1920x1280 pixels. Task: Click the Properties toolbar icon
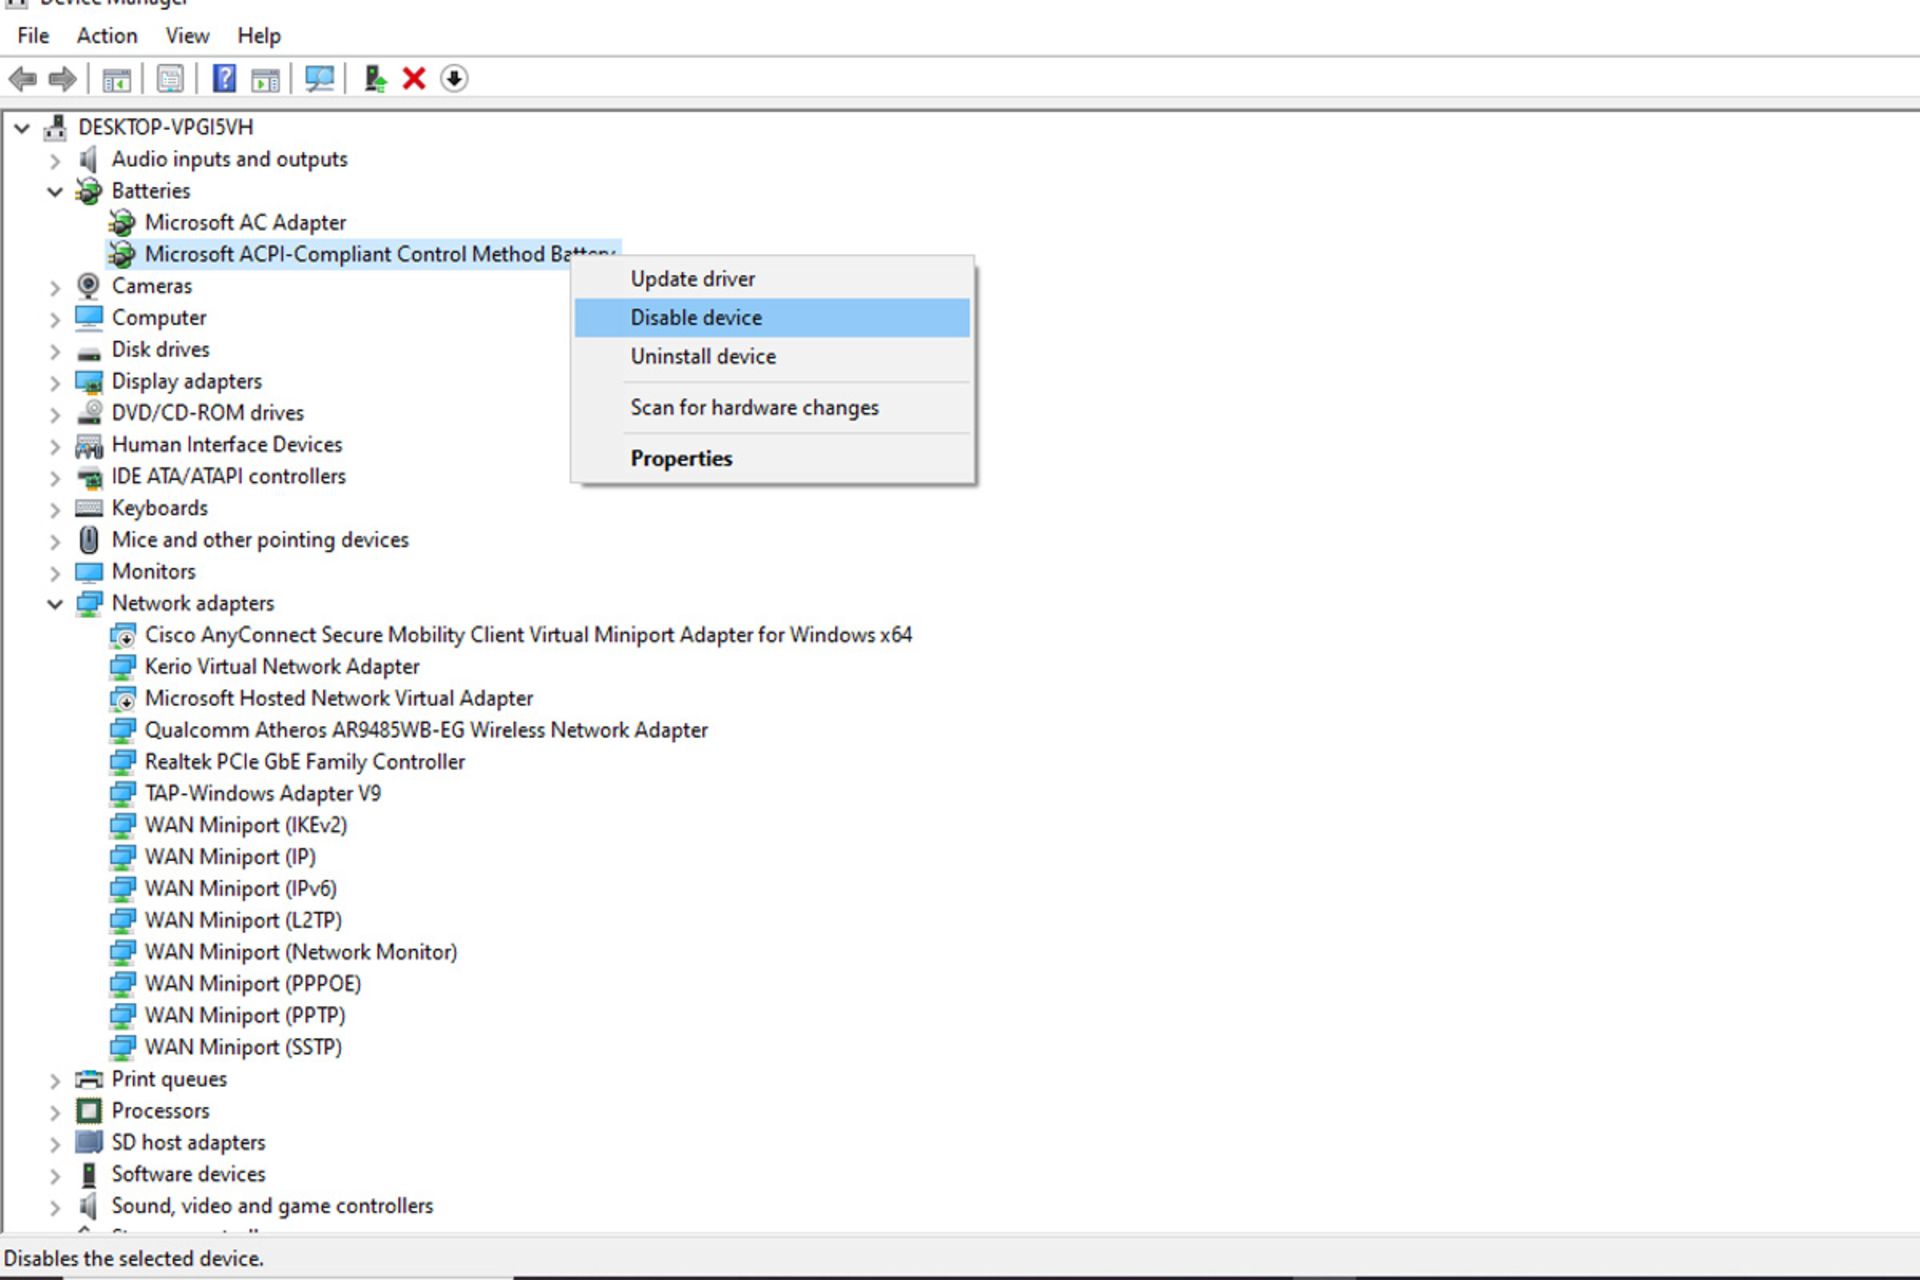pyautogui.click(x=170, y=78)
